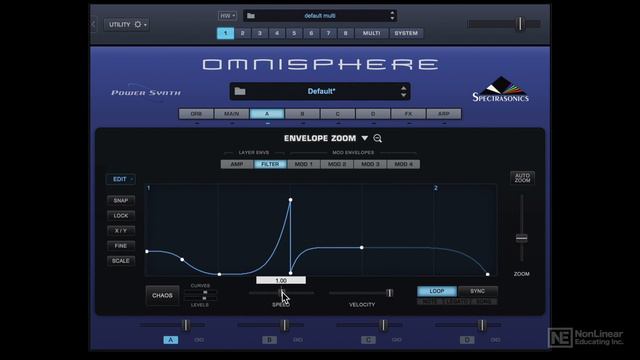Click the link icon beside layer B
The width and height of the screenshot is (640, 360).
click(298, 340)
